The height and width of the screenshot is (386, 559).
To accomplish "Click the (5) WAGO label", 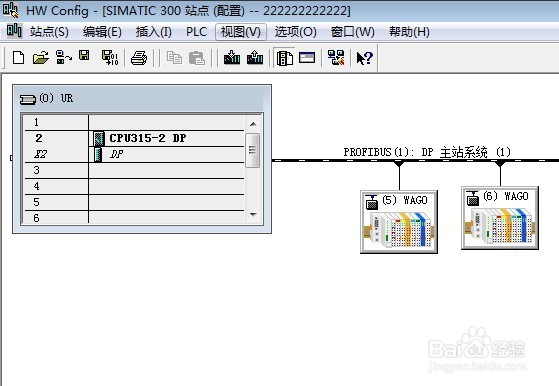I will tap(405, 200).
